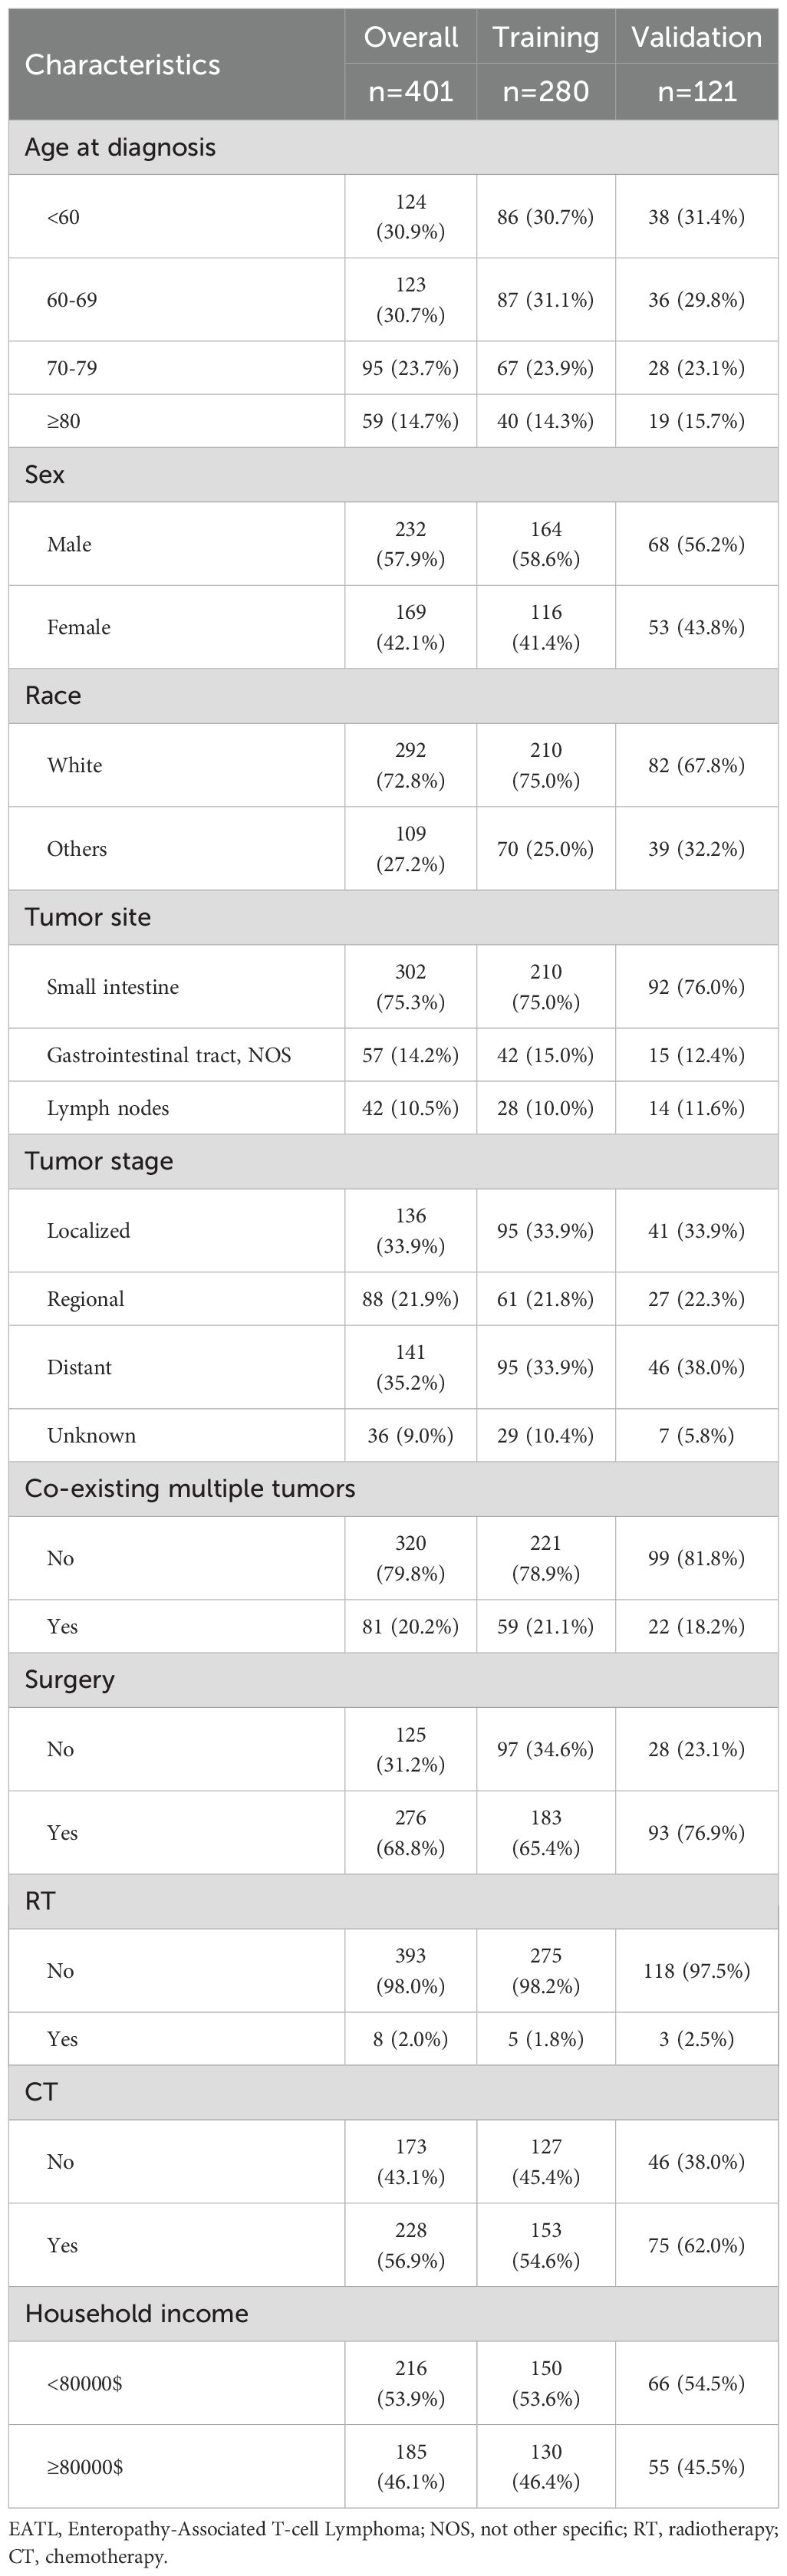
Task: Click the 118 (97.5%) validation cell
Action: coord(696,1970)
